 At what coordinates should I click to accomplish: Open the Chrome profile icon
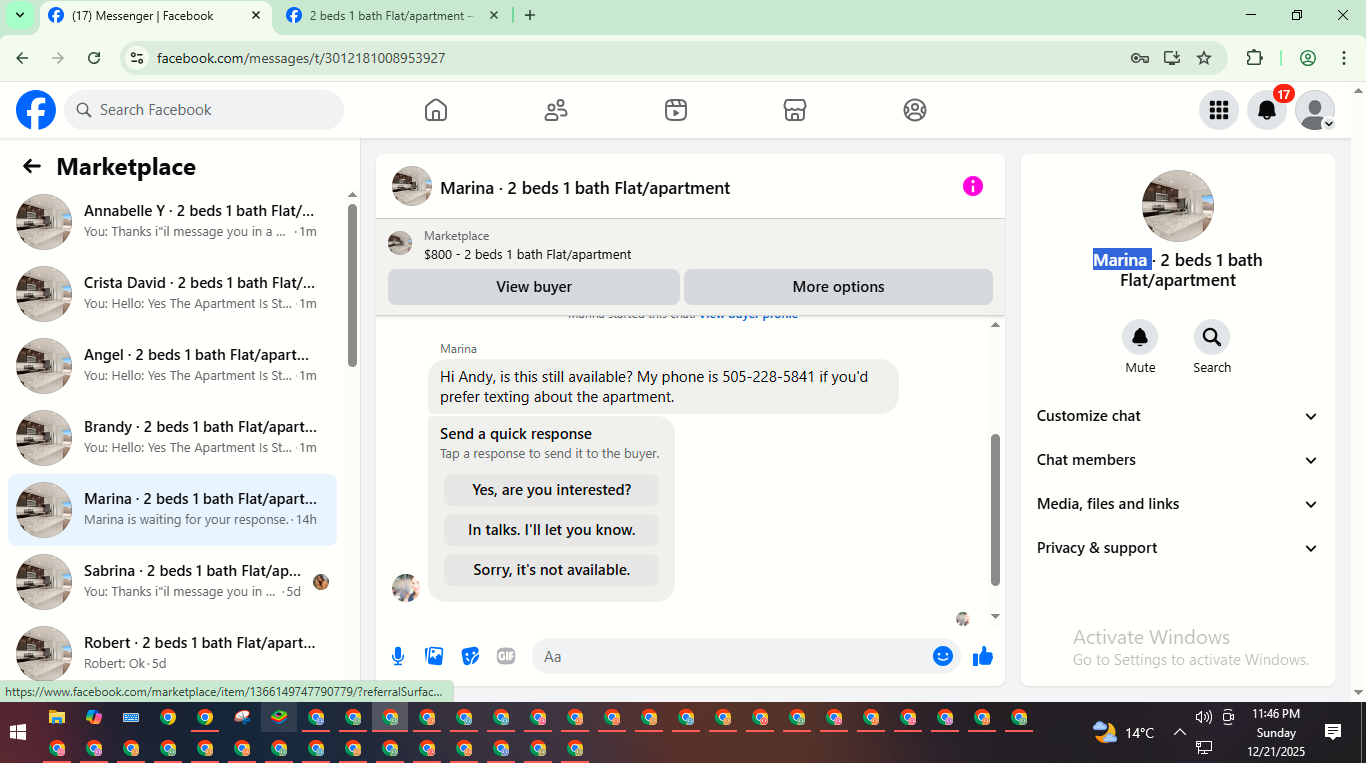tap(1308, 58)
